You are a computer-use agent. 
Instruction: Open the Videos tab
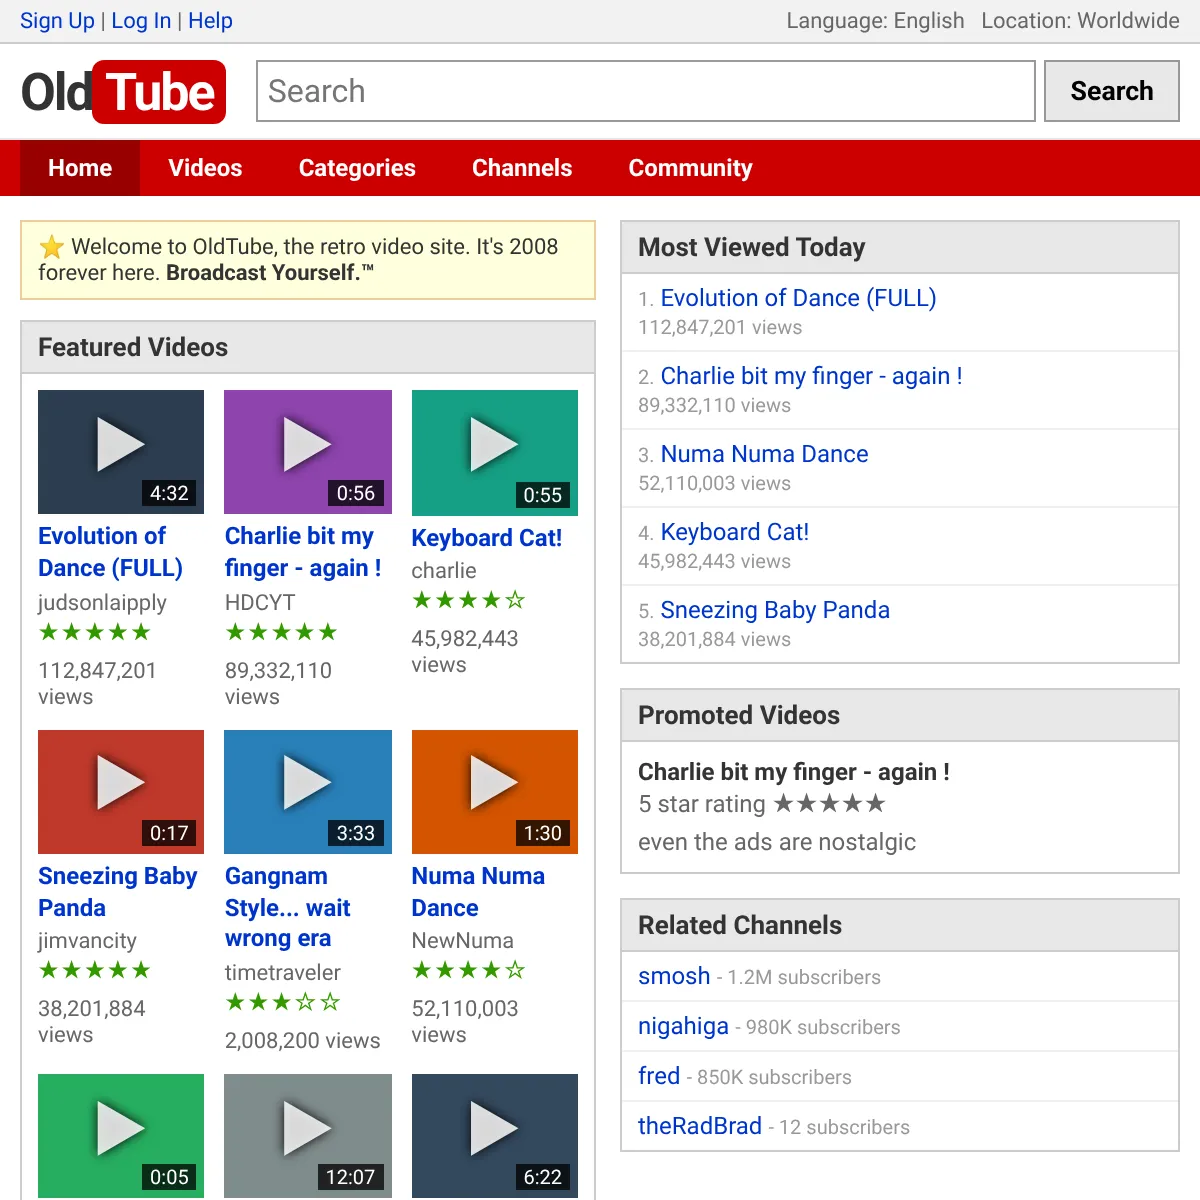(x=205, y=168)
